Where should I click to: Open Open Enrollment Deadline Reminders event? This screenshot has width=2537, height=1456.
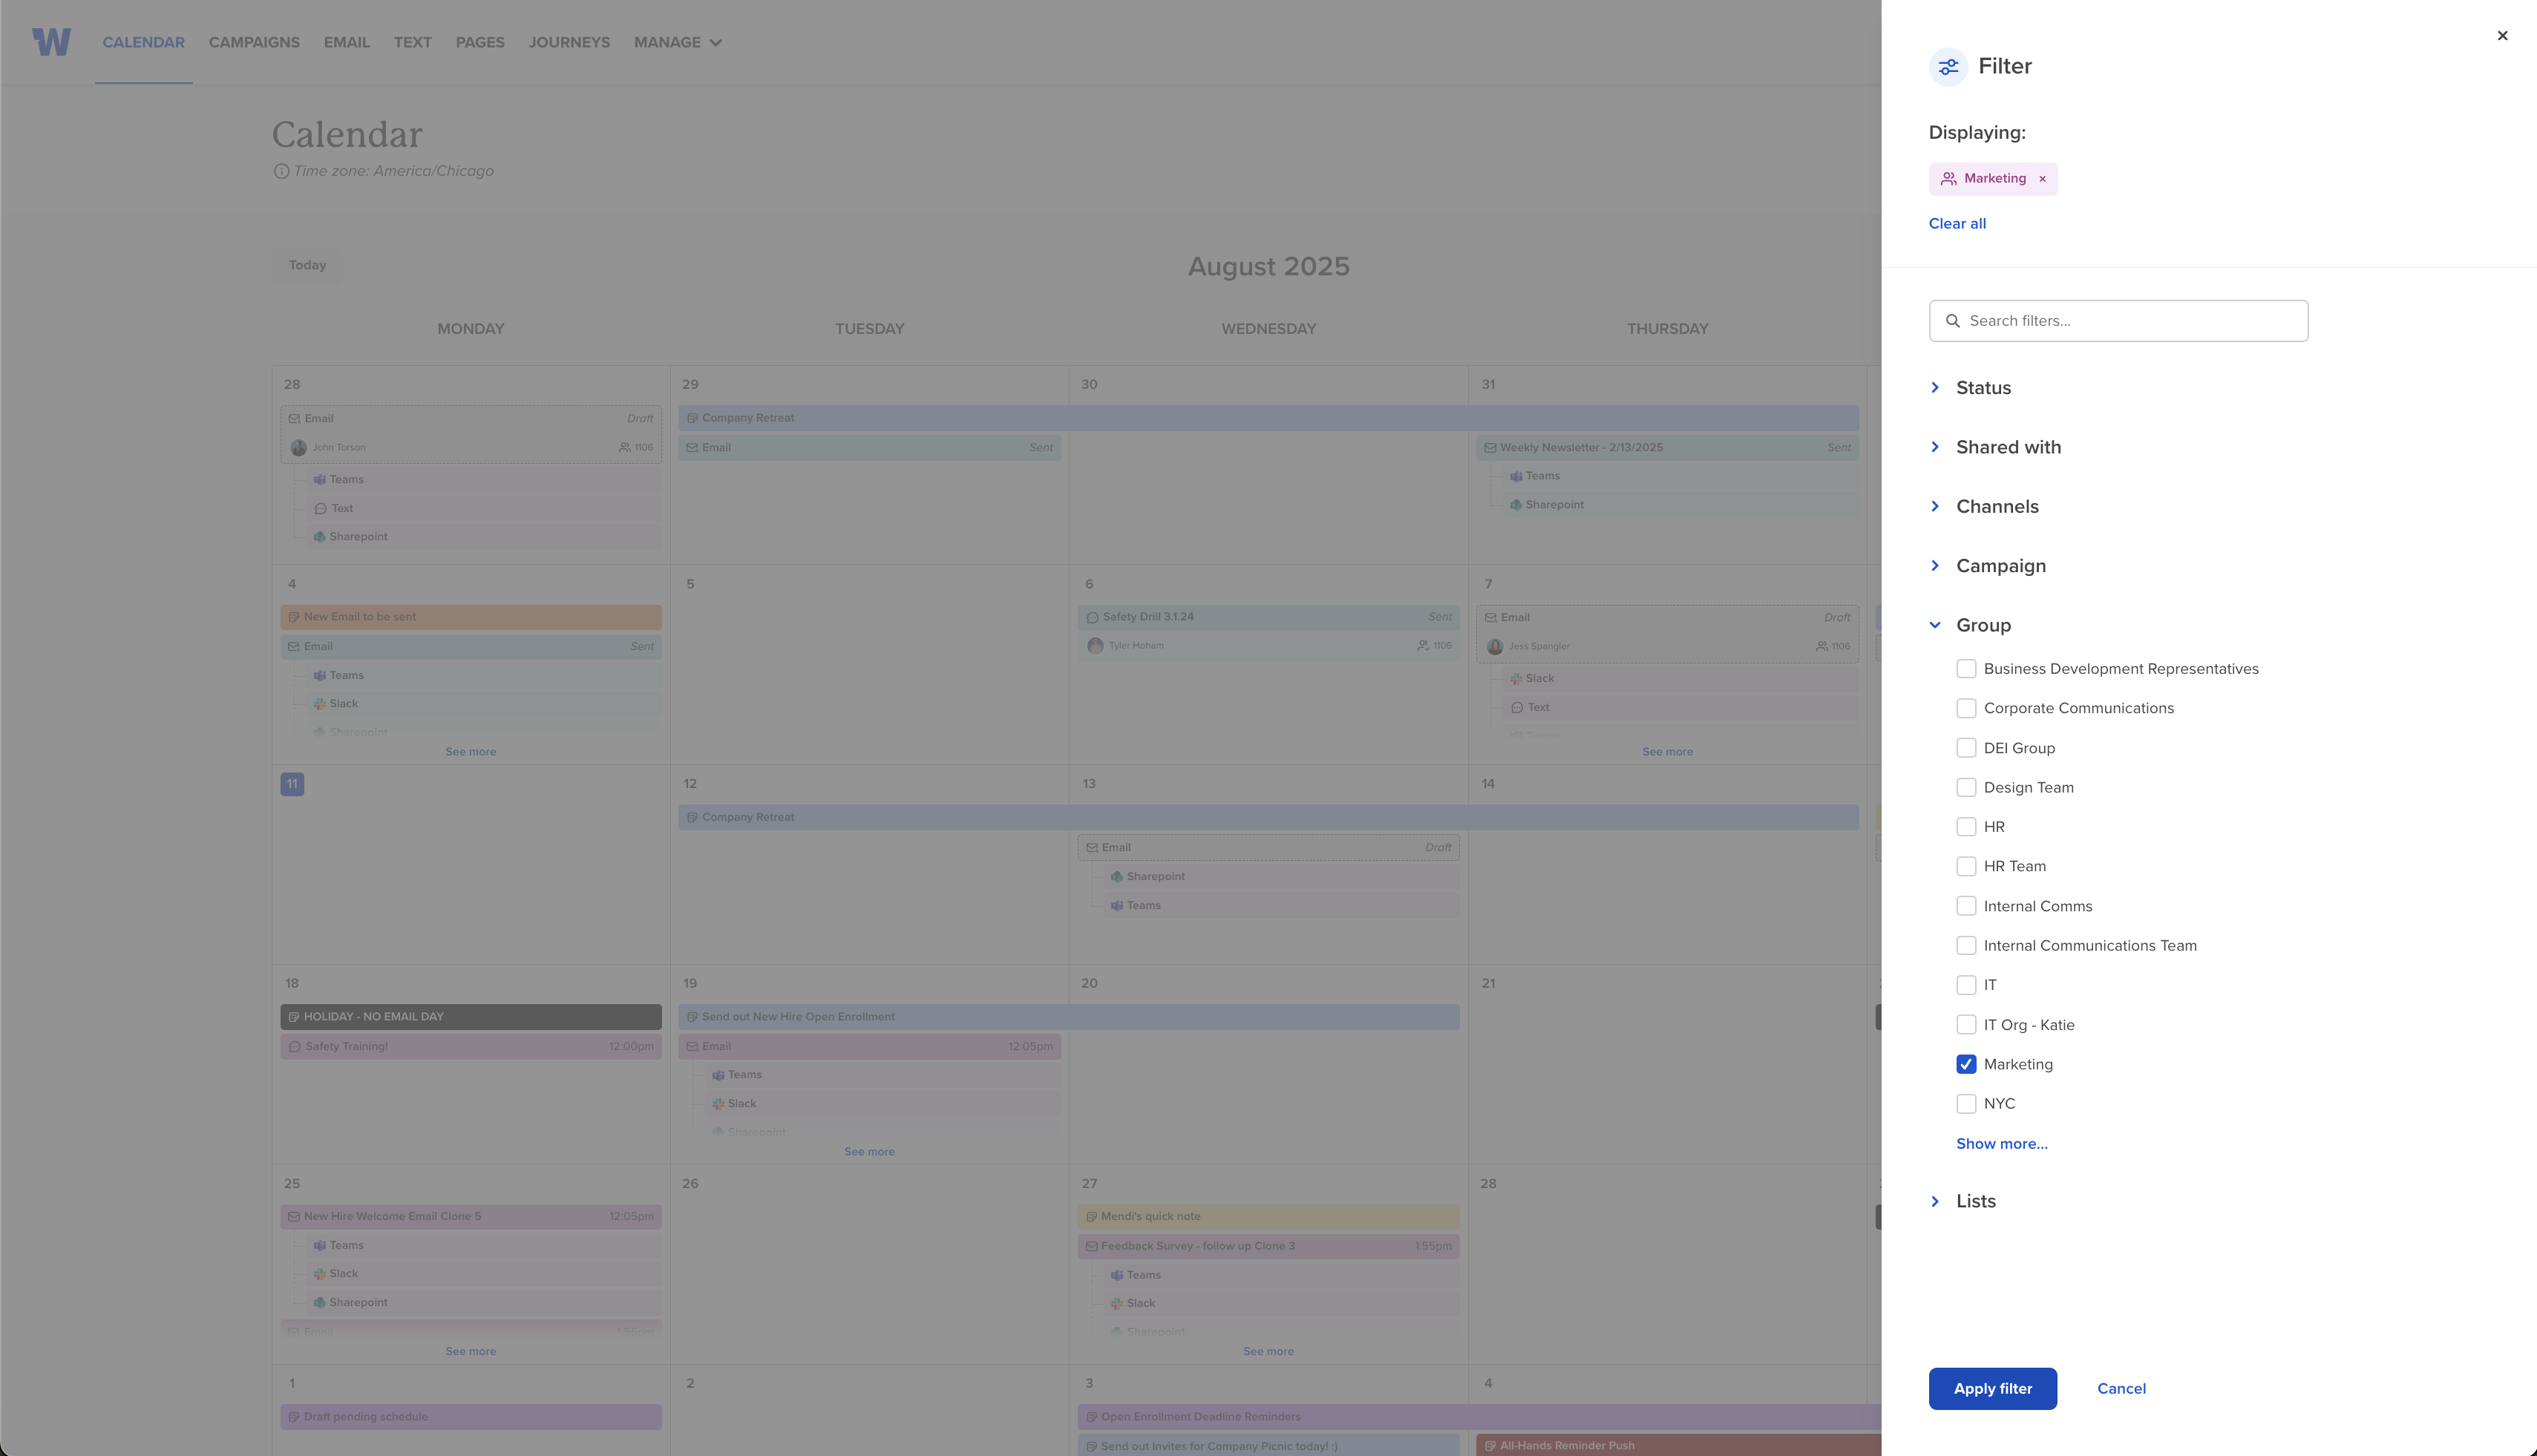1479,1417
